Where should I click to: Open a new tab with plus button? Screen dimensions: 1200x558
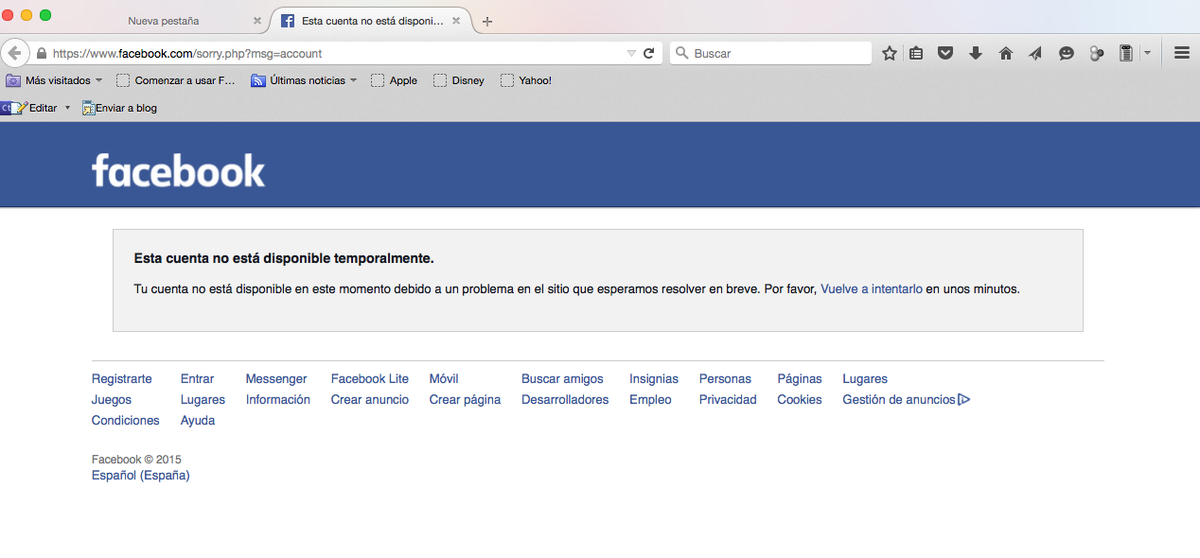pyautogui.click(x=487, y=21)
